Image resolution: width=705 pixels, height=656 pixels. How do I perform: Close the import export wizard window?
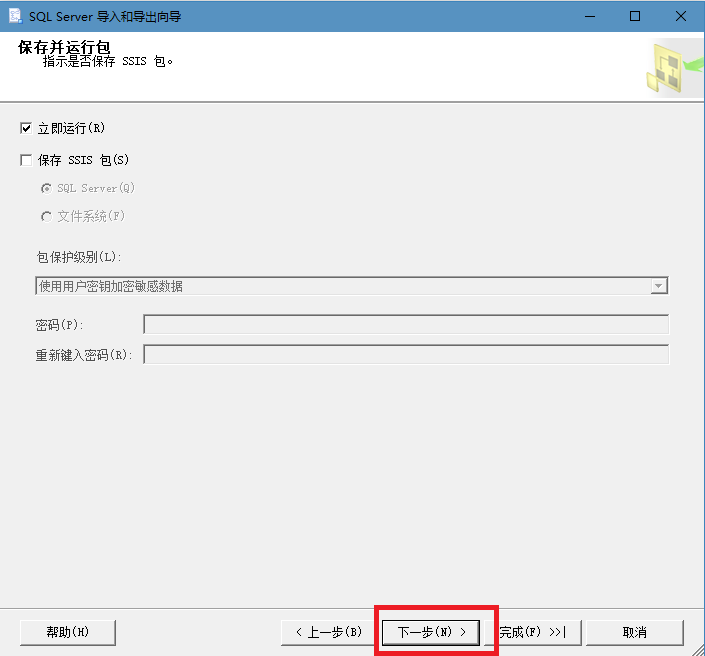[x=681, y=16]
